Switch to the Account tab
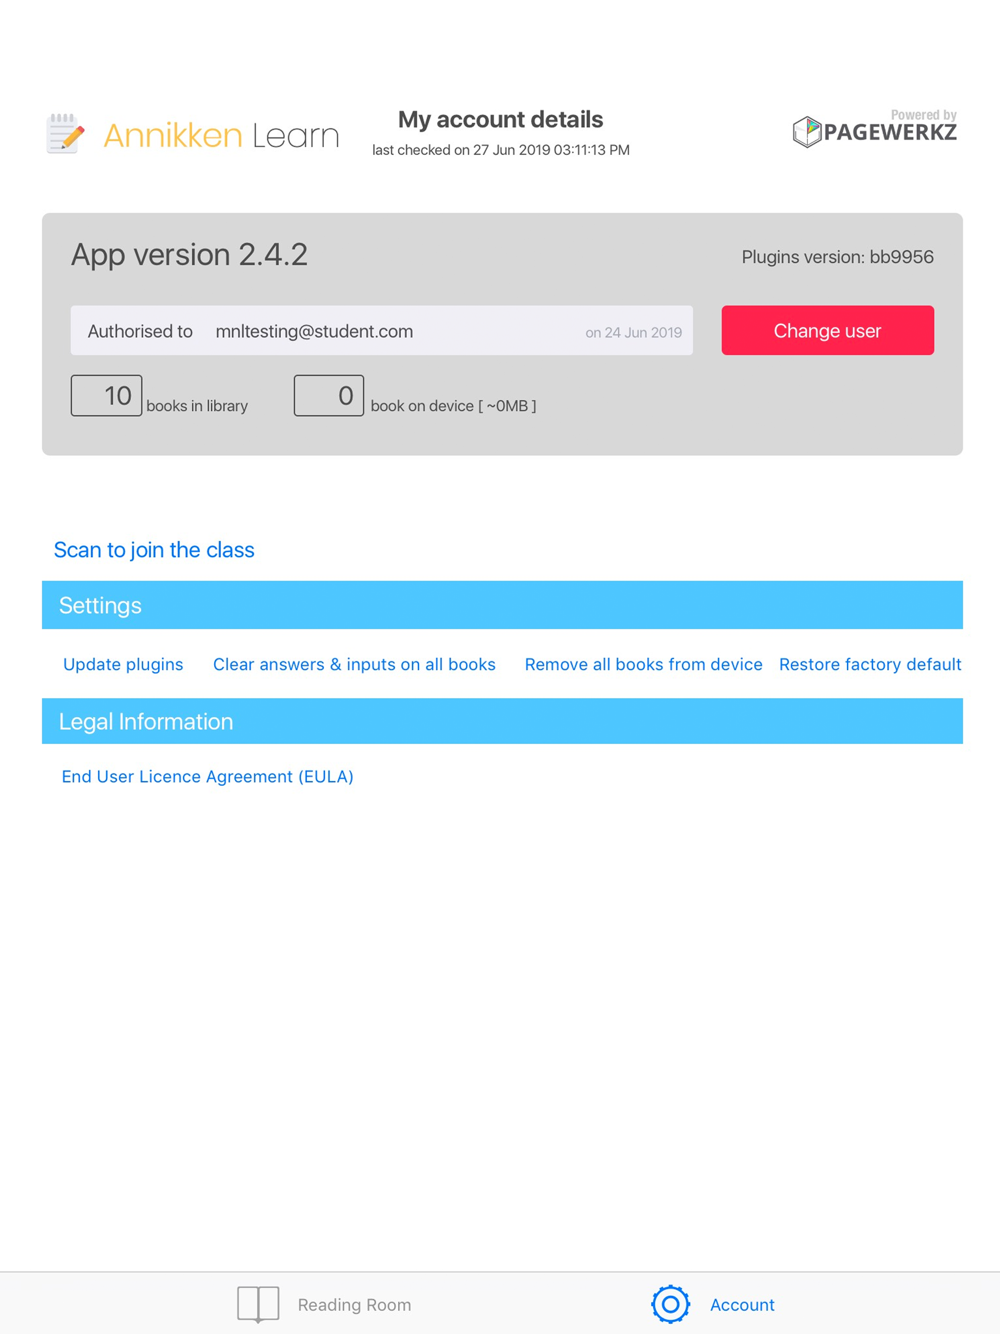1000x1334 pixels. tap(713, 1304)
